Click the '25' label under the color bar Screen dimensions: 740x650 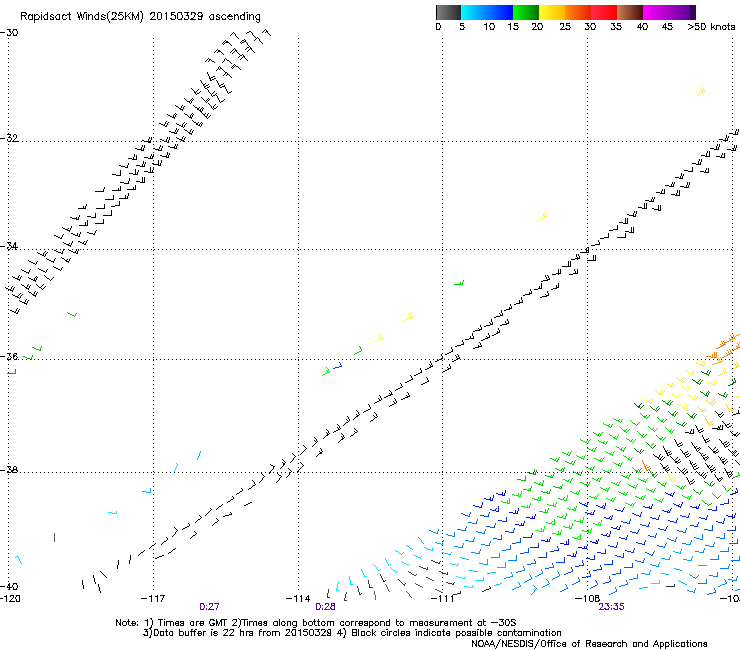click(565, 27)
